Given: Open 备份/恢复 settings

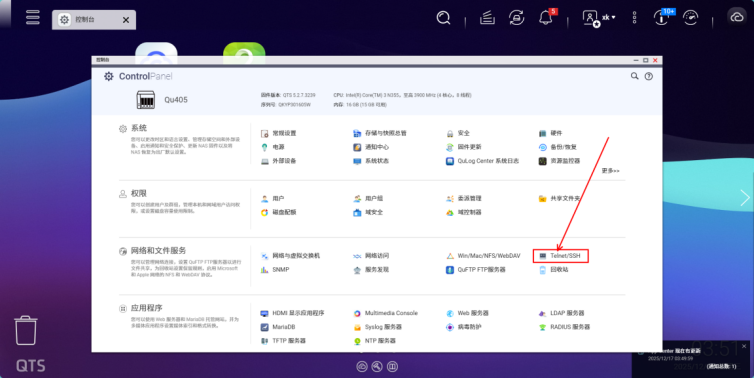Looking at the screenshot, I should [557, 147].
